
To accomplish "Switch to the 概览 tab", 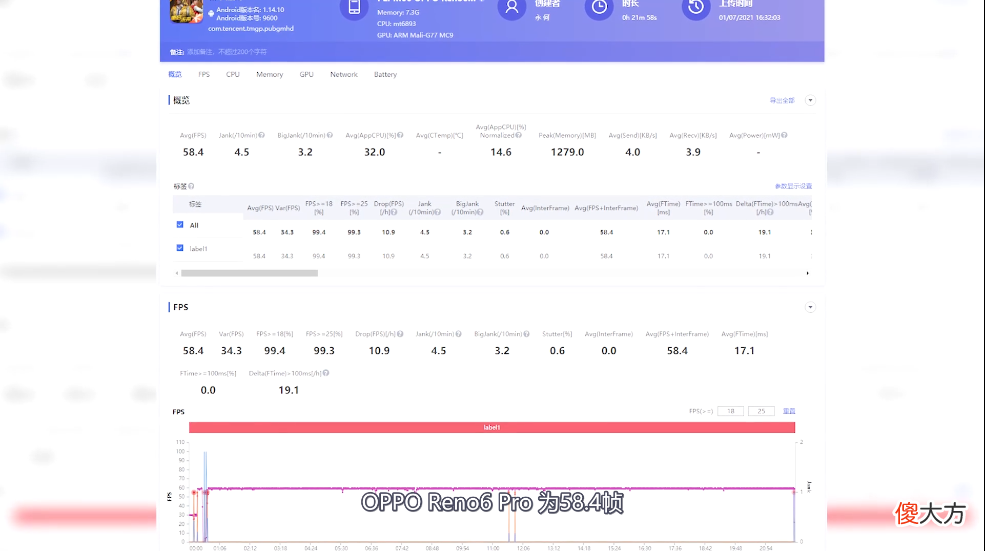I will click(x=175, y=74).
